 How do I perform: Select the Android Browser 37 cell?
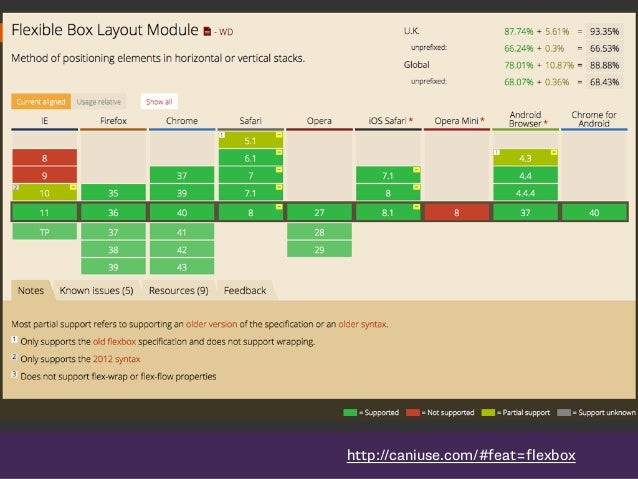pos(526,212)
